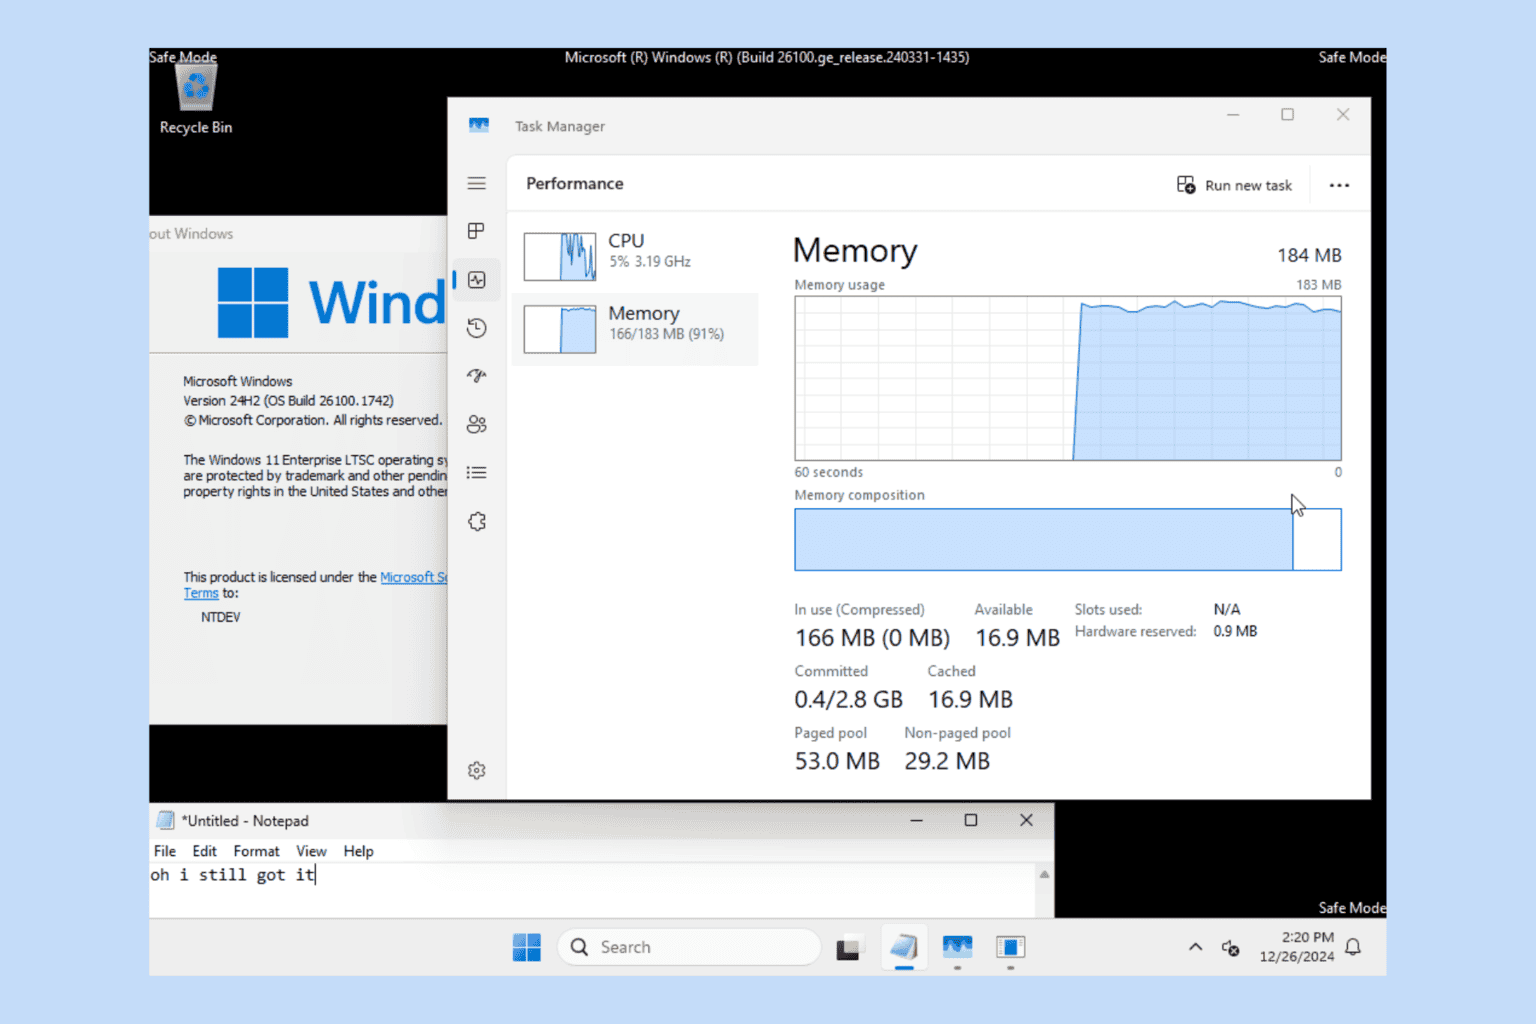This screenshot has width=1536, height=1024.
Task: Click the Task Manager title bar icon
Action: 479,125
